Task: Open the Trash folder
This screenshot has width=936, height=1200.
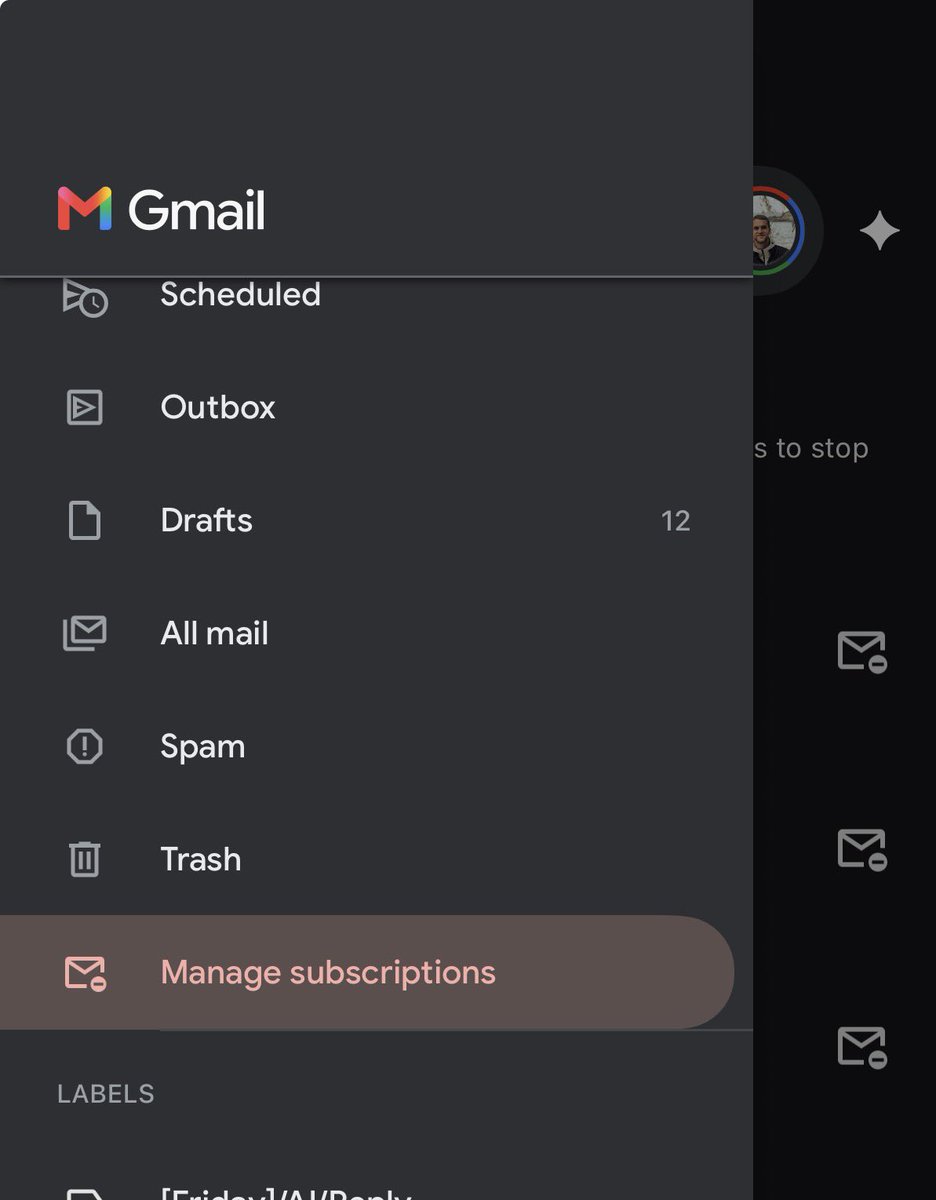Action: 376,859
